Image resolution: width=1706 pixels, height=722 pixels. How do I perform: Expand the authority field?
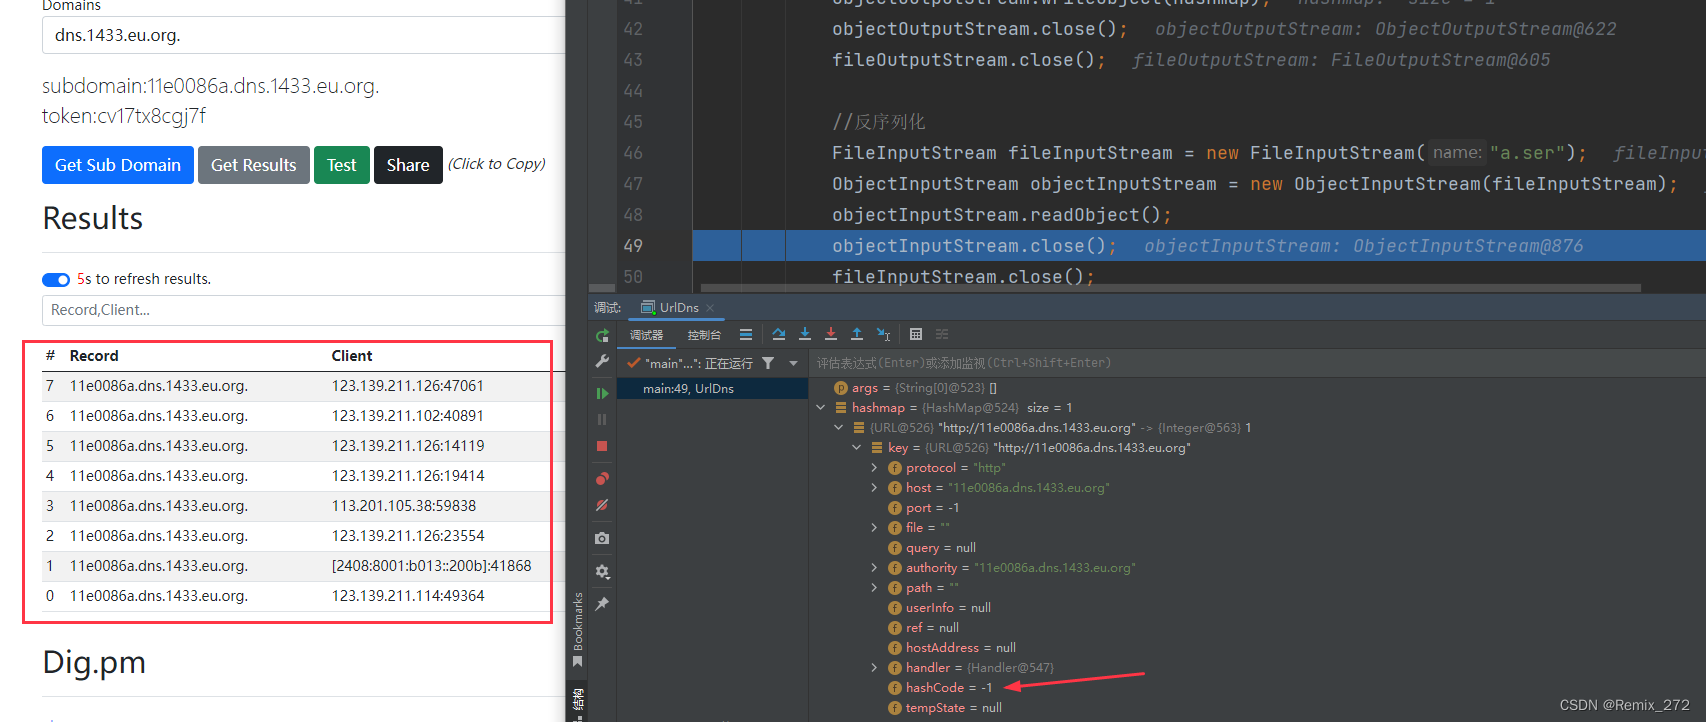click(875, 568)
